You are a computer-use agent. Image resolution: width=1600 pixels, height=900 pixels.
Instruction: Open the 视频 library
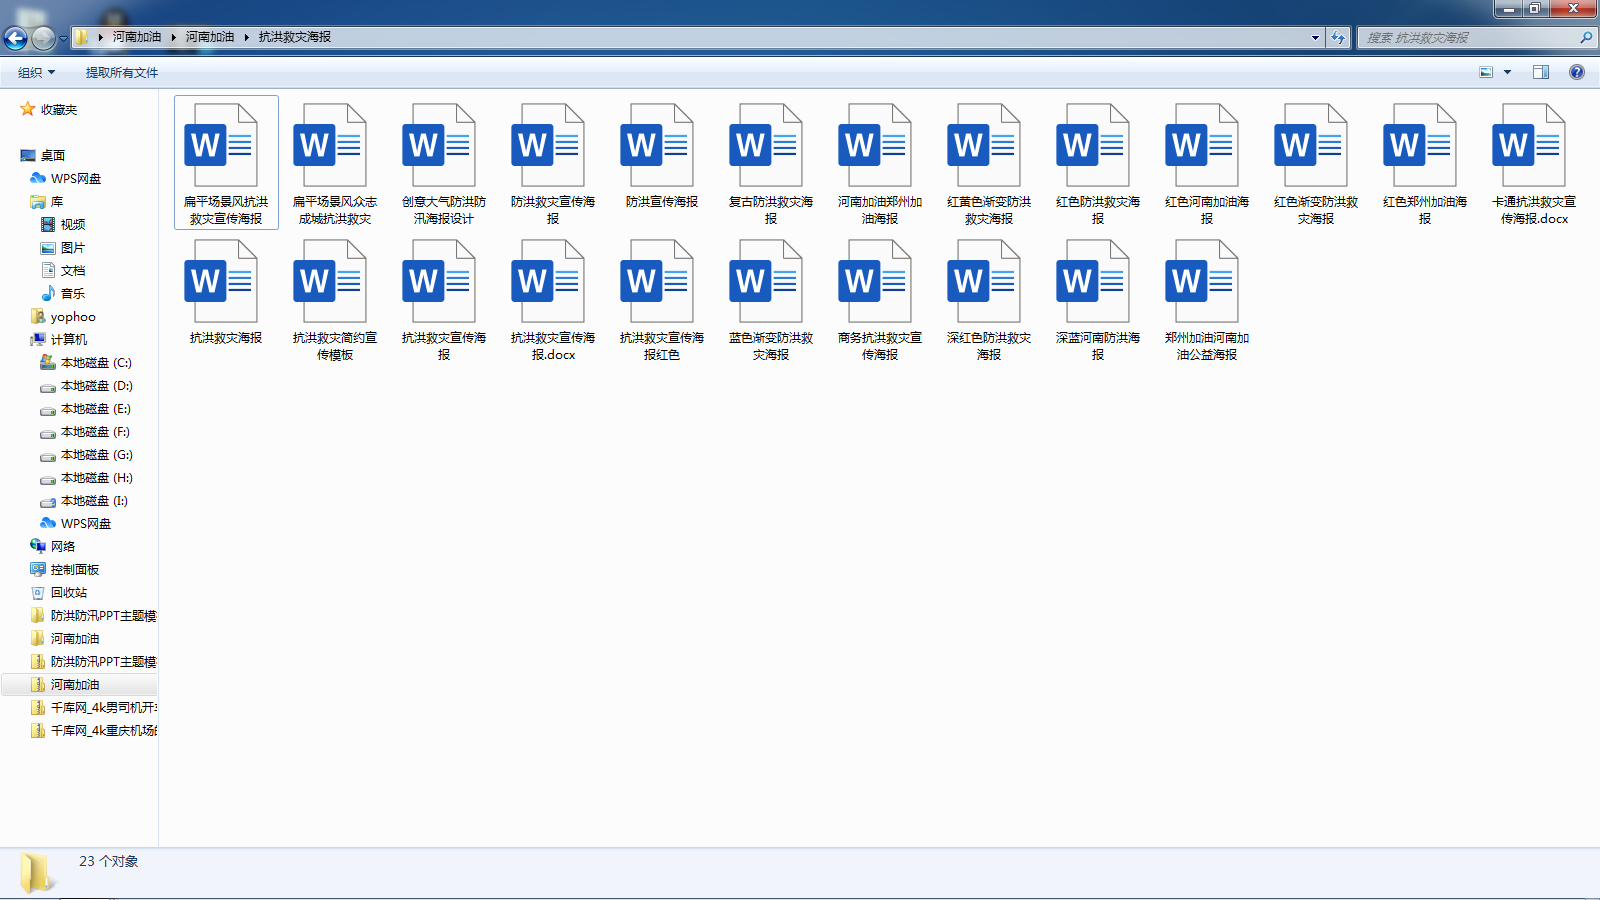pyautogui.click(x=73, y=224)
